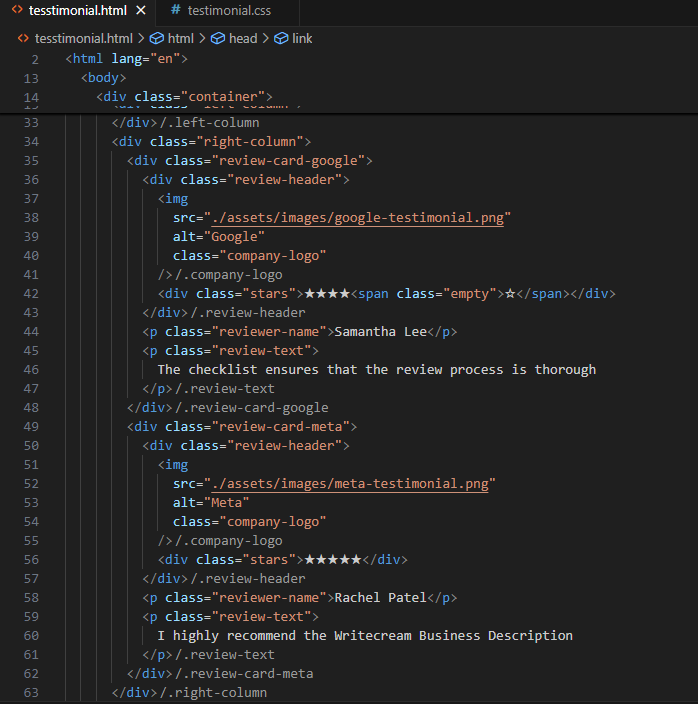Click /.review-text comment on line 61

click(x=225, y=655)
